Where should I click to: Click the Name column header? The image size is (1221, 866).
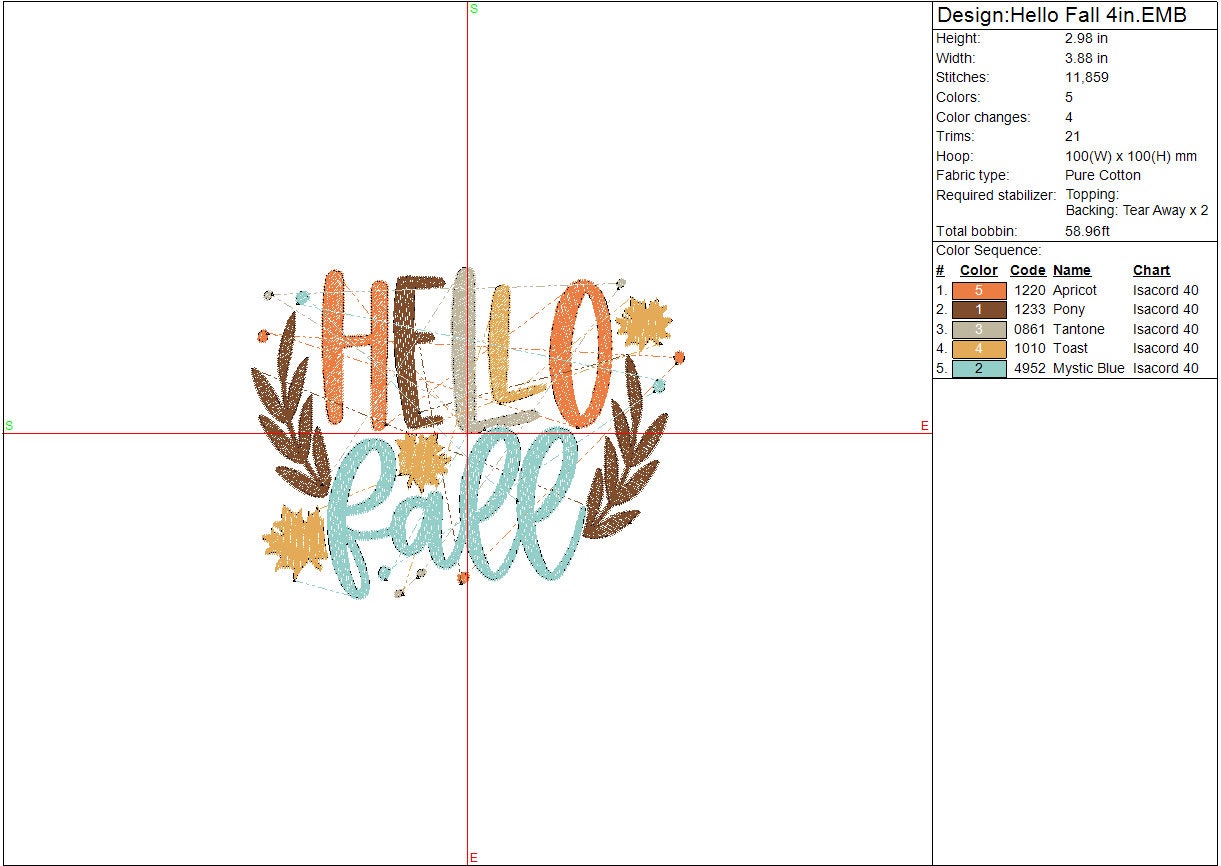(x=1071, y=270)
